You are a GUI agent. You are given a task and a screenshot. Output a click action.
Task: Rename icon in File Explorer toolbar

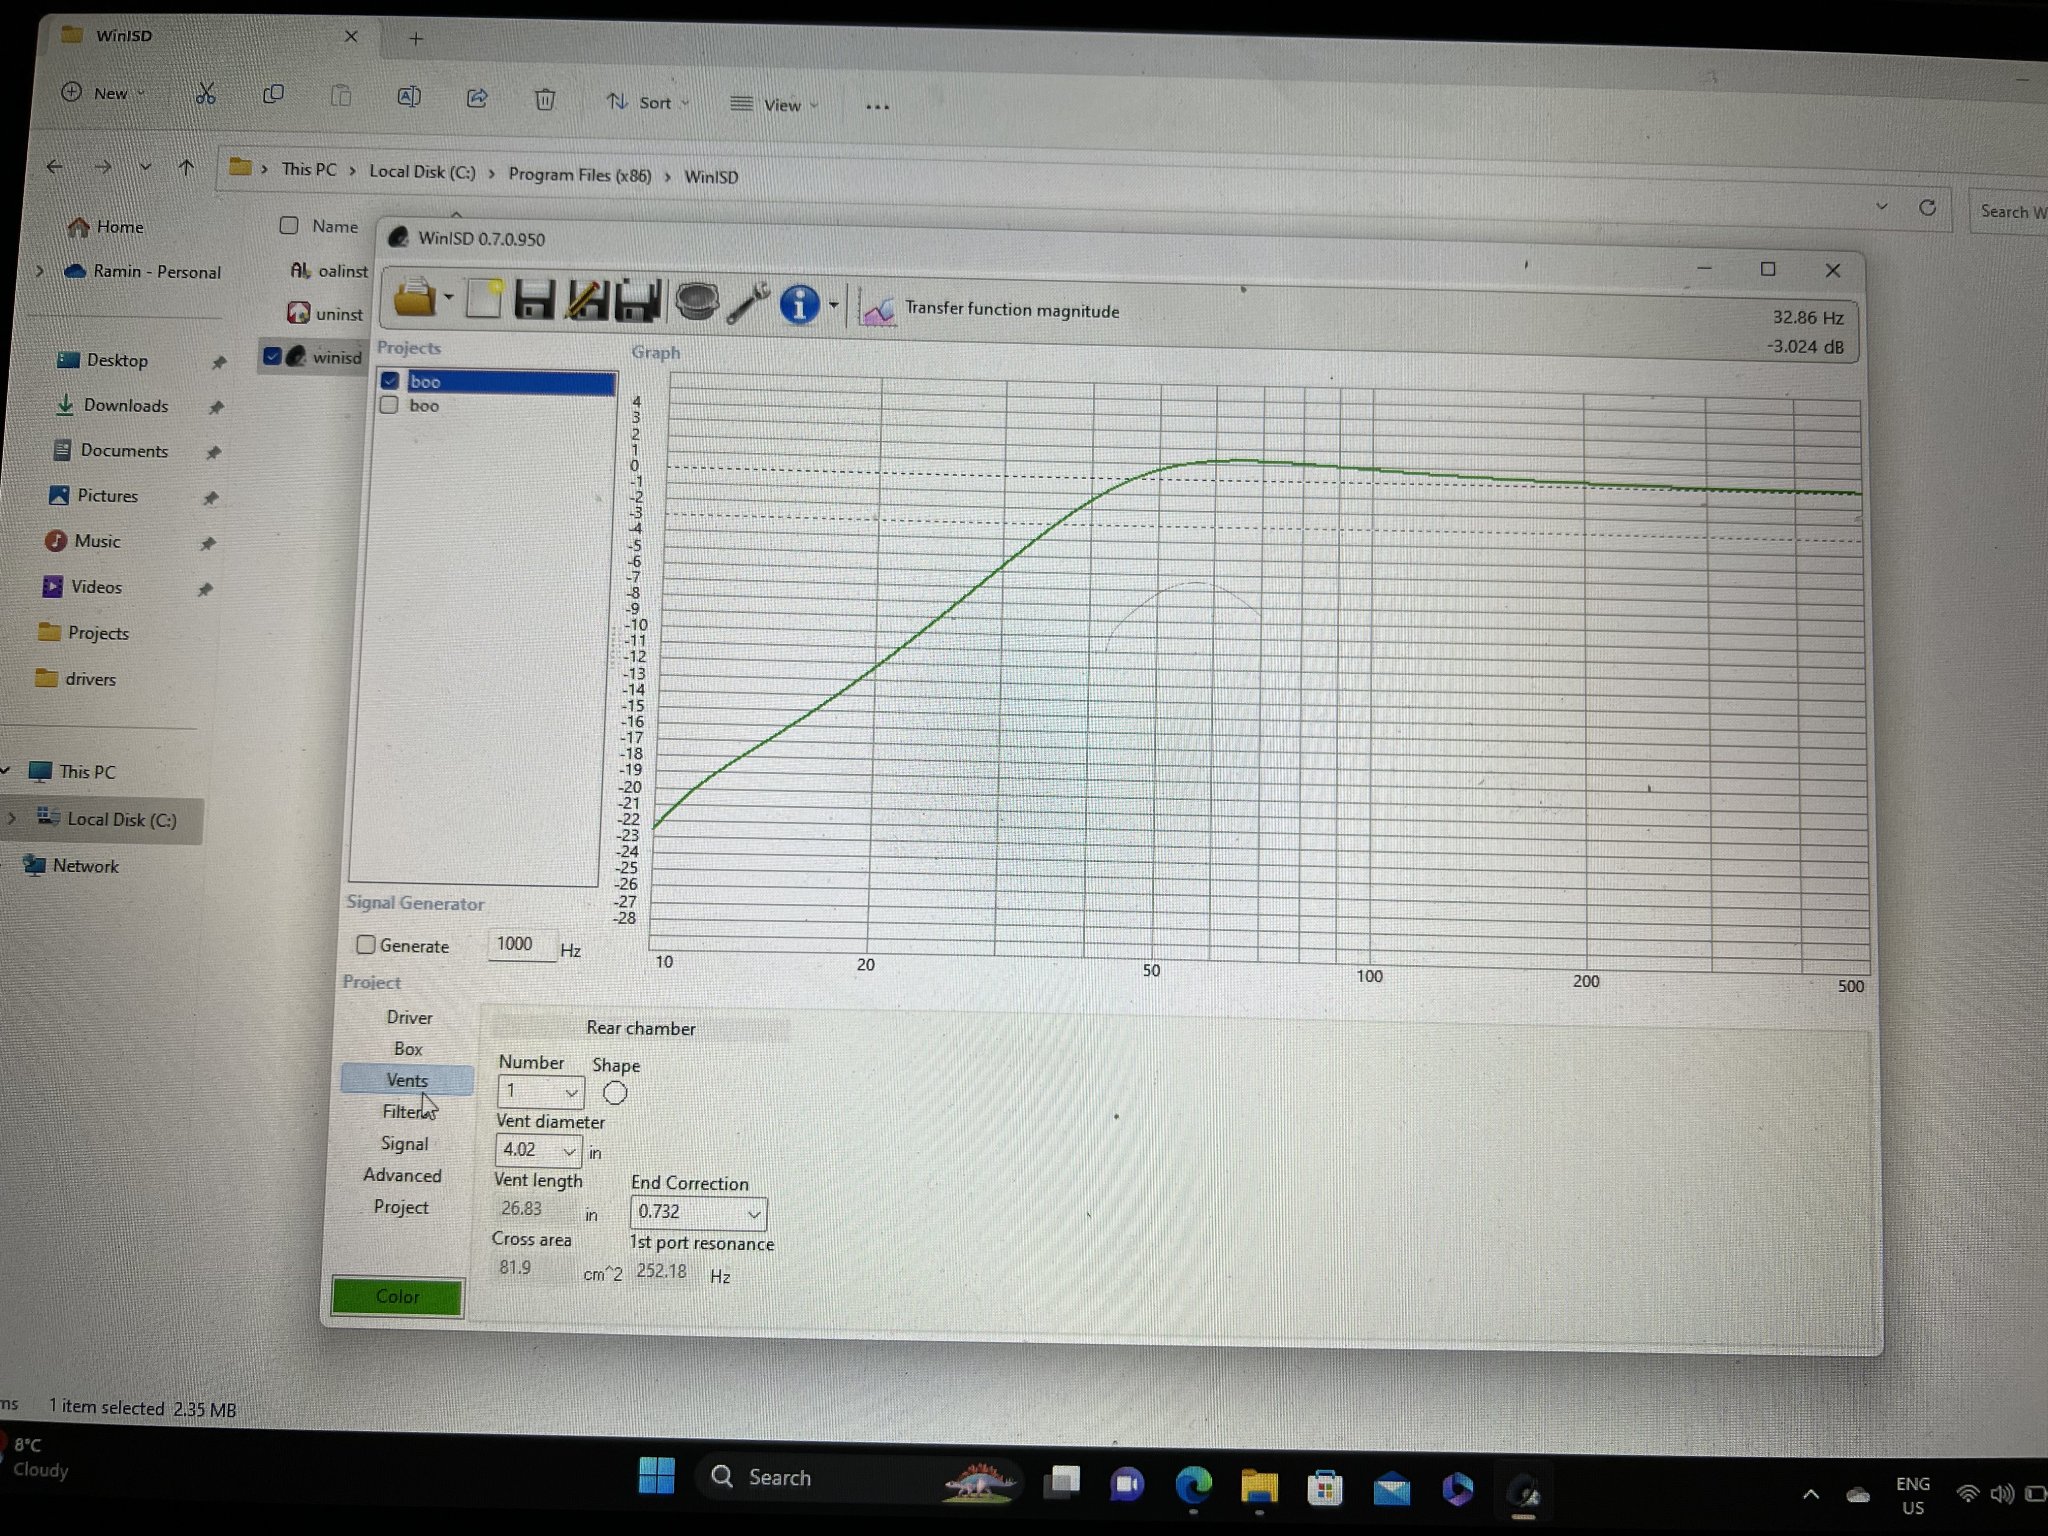(x=408, y=97)
